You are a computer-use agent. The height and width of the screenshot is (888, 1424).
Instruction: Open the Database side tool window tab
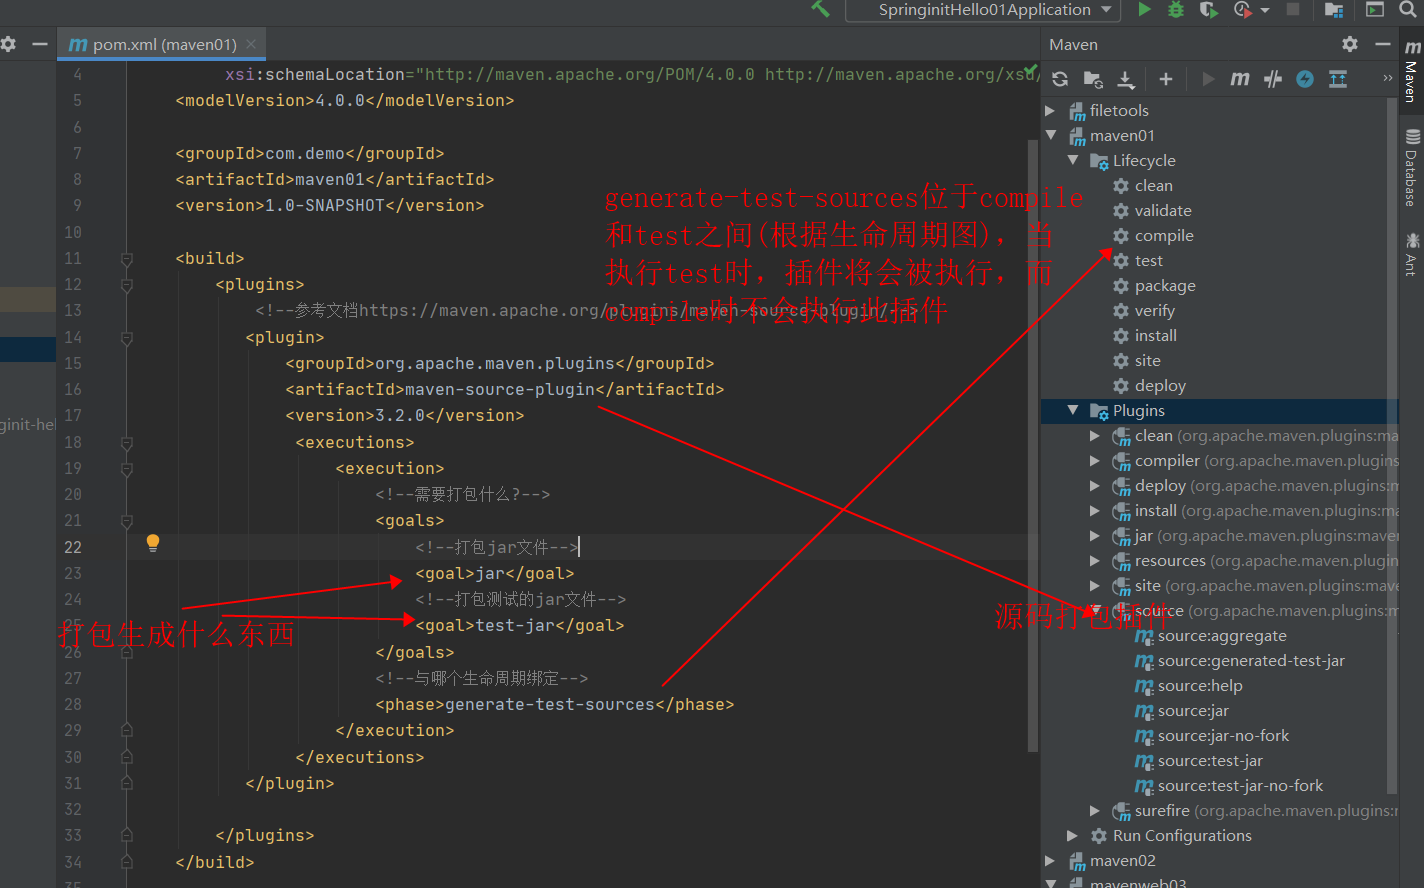[x=1411, y=167]
